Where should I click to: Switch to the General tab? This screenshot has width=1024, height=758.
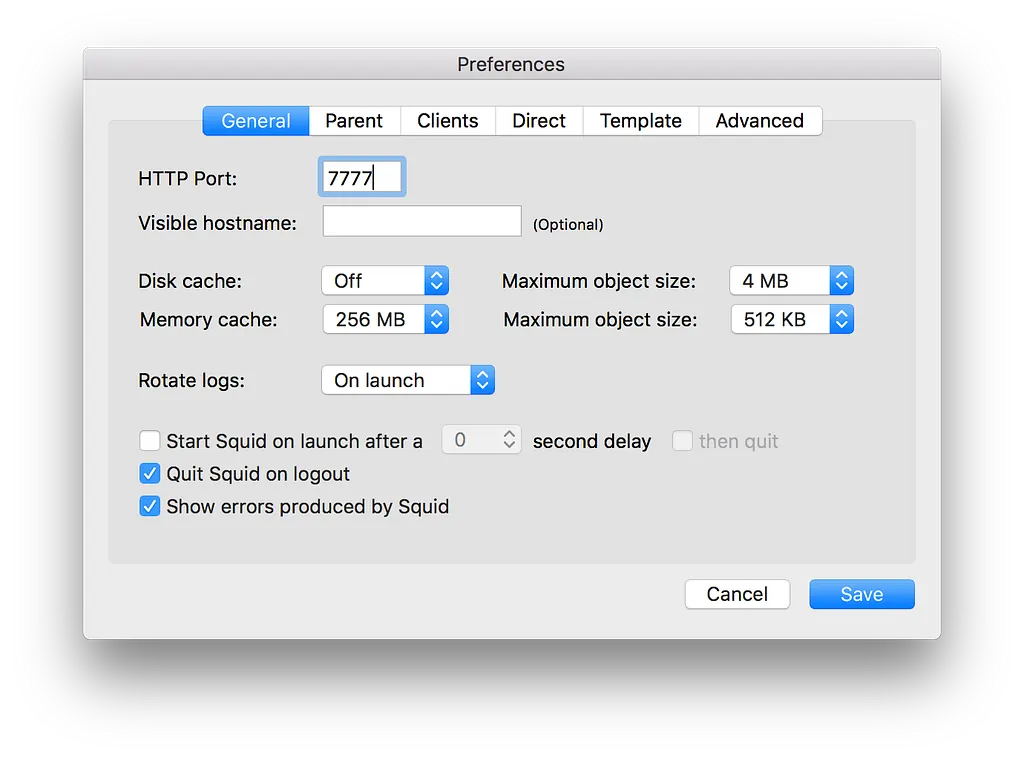[255, 121]
